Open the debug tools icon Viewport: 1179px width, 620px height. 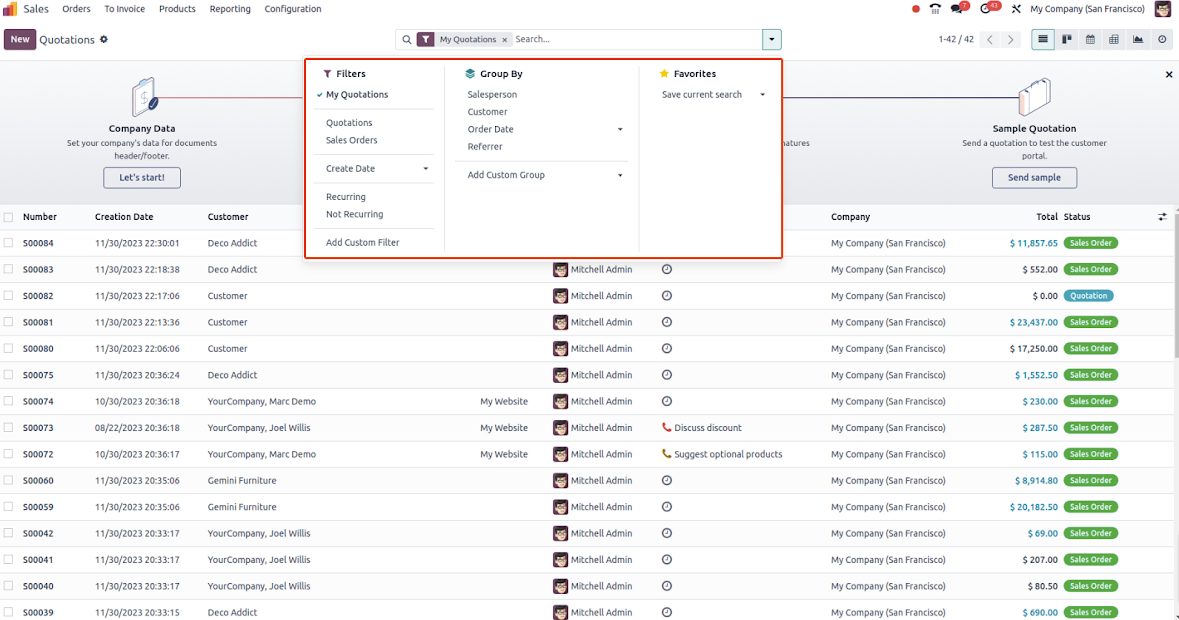tap(1016, 9)
